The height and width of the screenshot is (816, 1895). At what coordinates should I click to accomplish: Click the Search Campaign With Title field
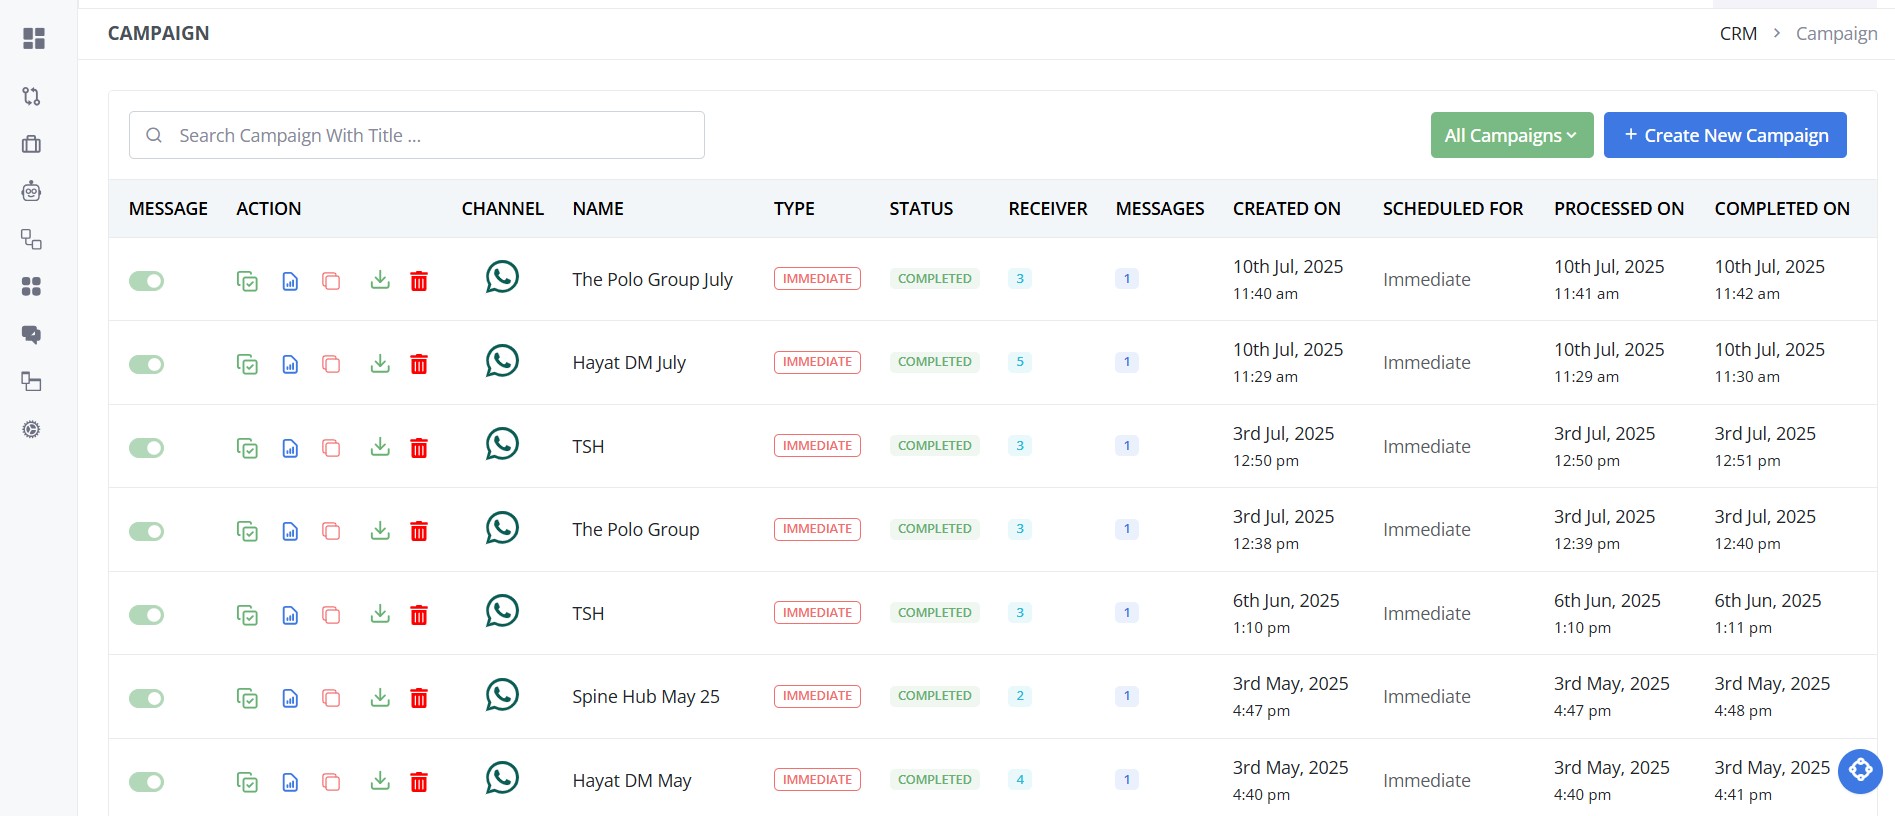[417, 135]
